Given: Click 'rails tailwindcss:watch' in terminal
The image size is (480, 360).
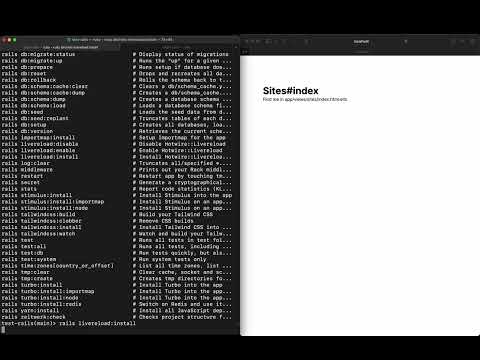Looking at the screenshot, I should click(38, 234).
